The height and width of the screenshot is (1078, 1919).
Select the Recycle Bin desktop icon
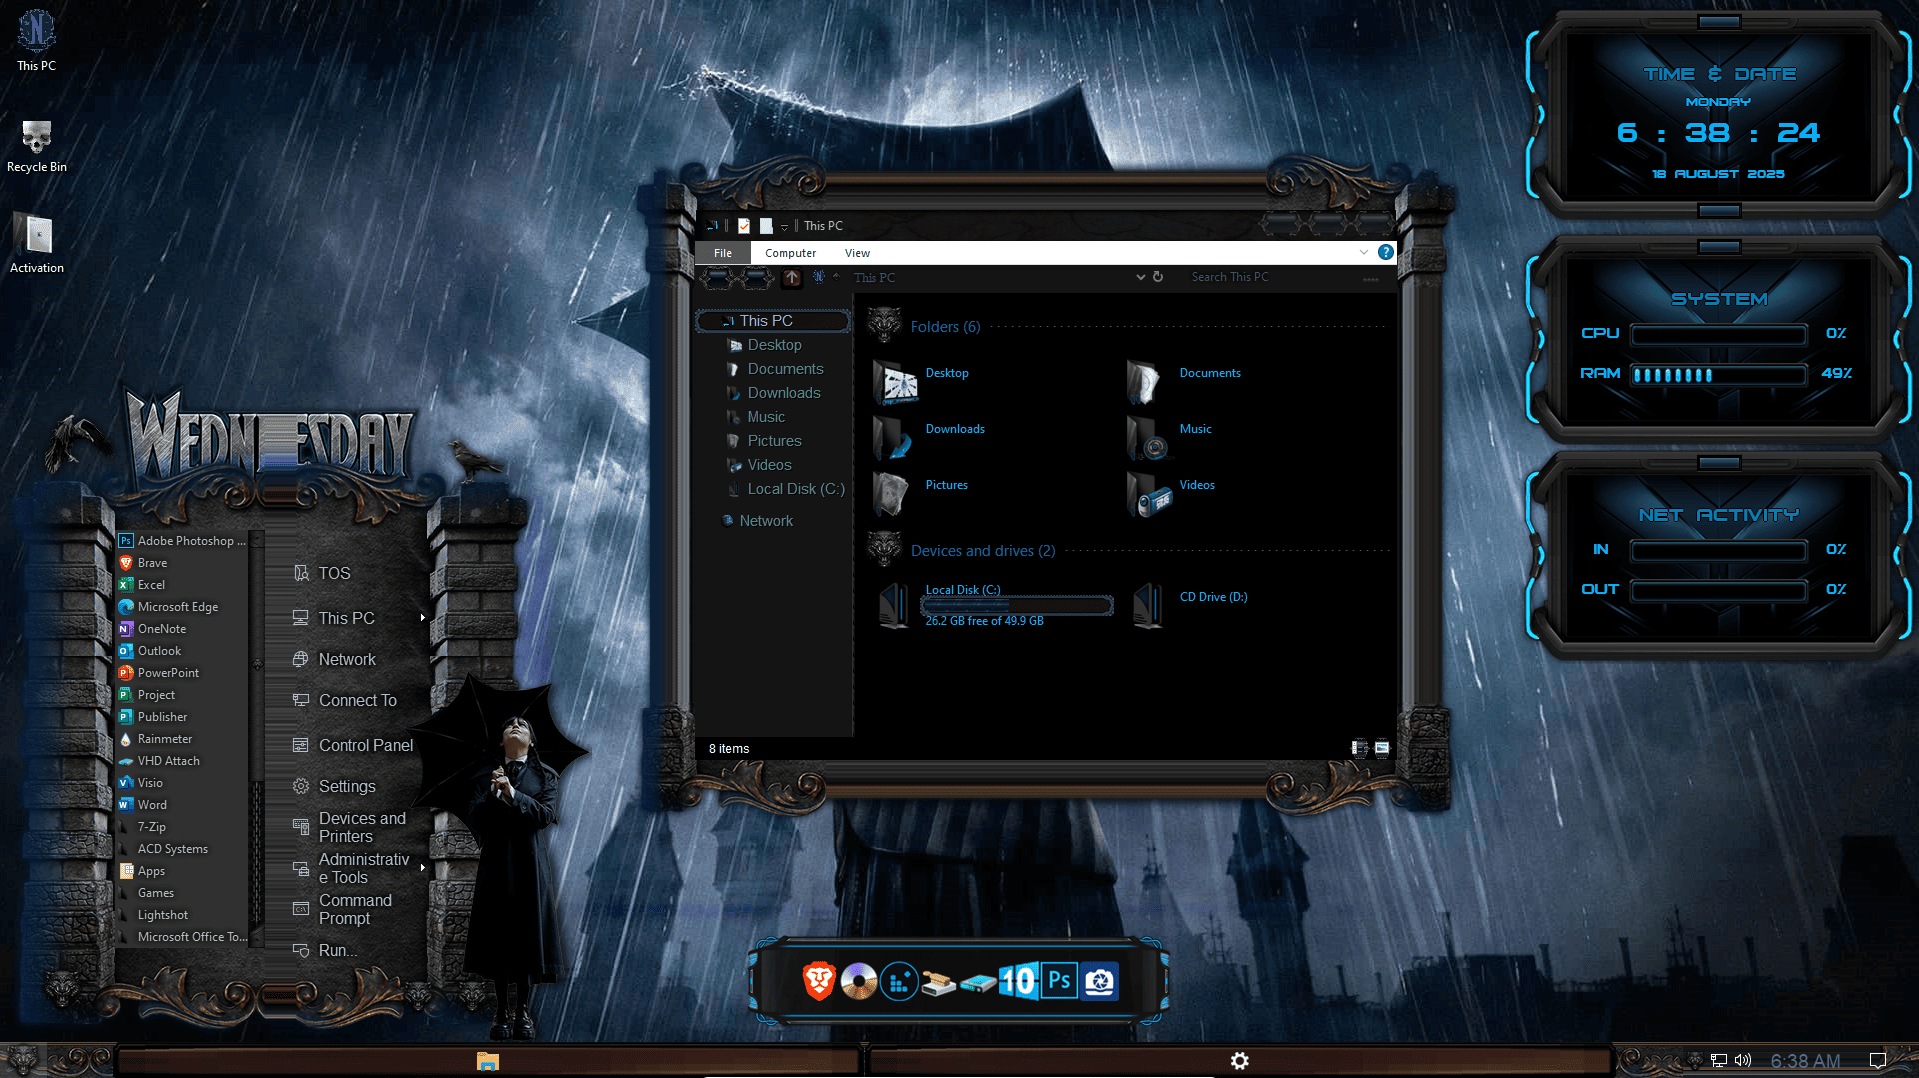click(x=37, y=146)
